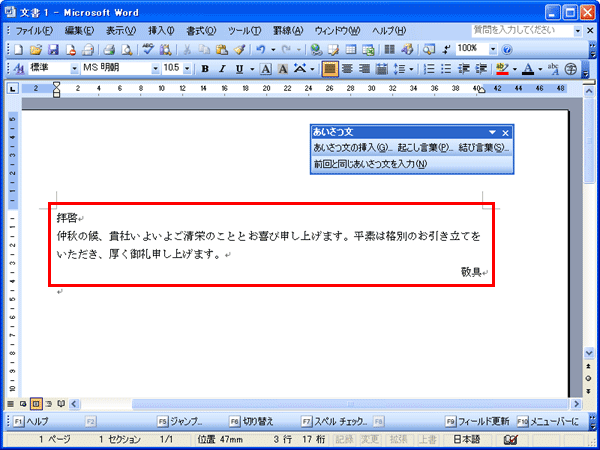Open help search box dropdown arrow
Screen dimensions: 600x450
tap(578, 31)
